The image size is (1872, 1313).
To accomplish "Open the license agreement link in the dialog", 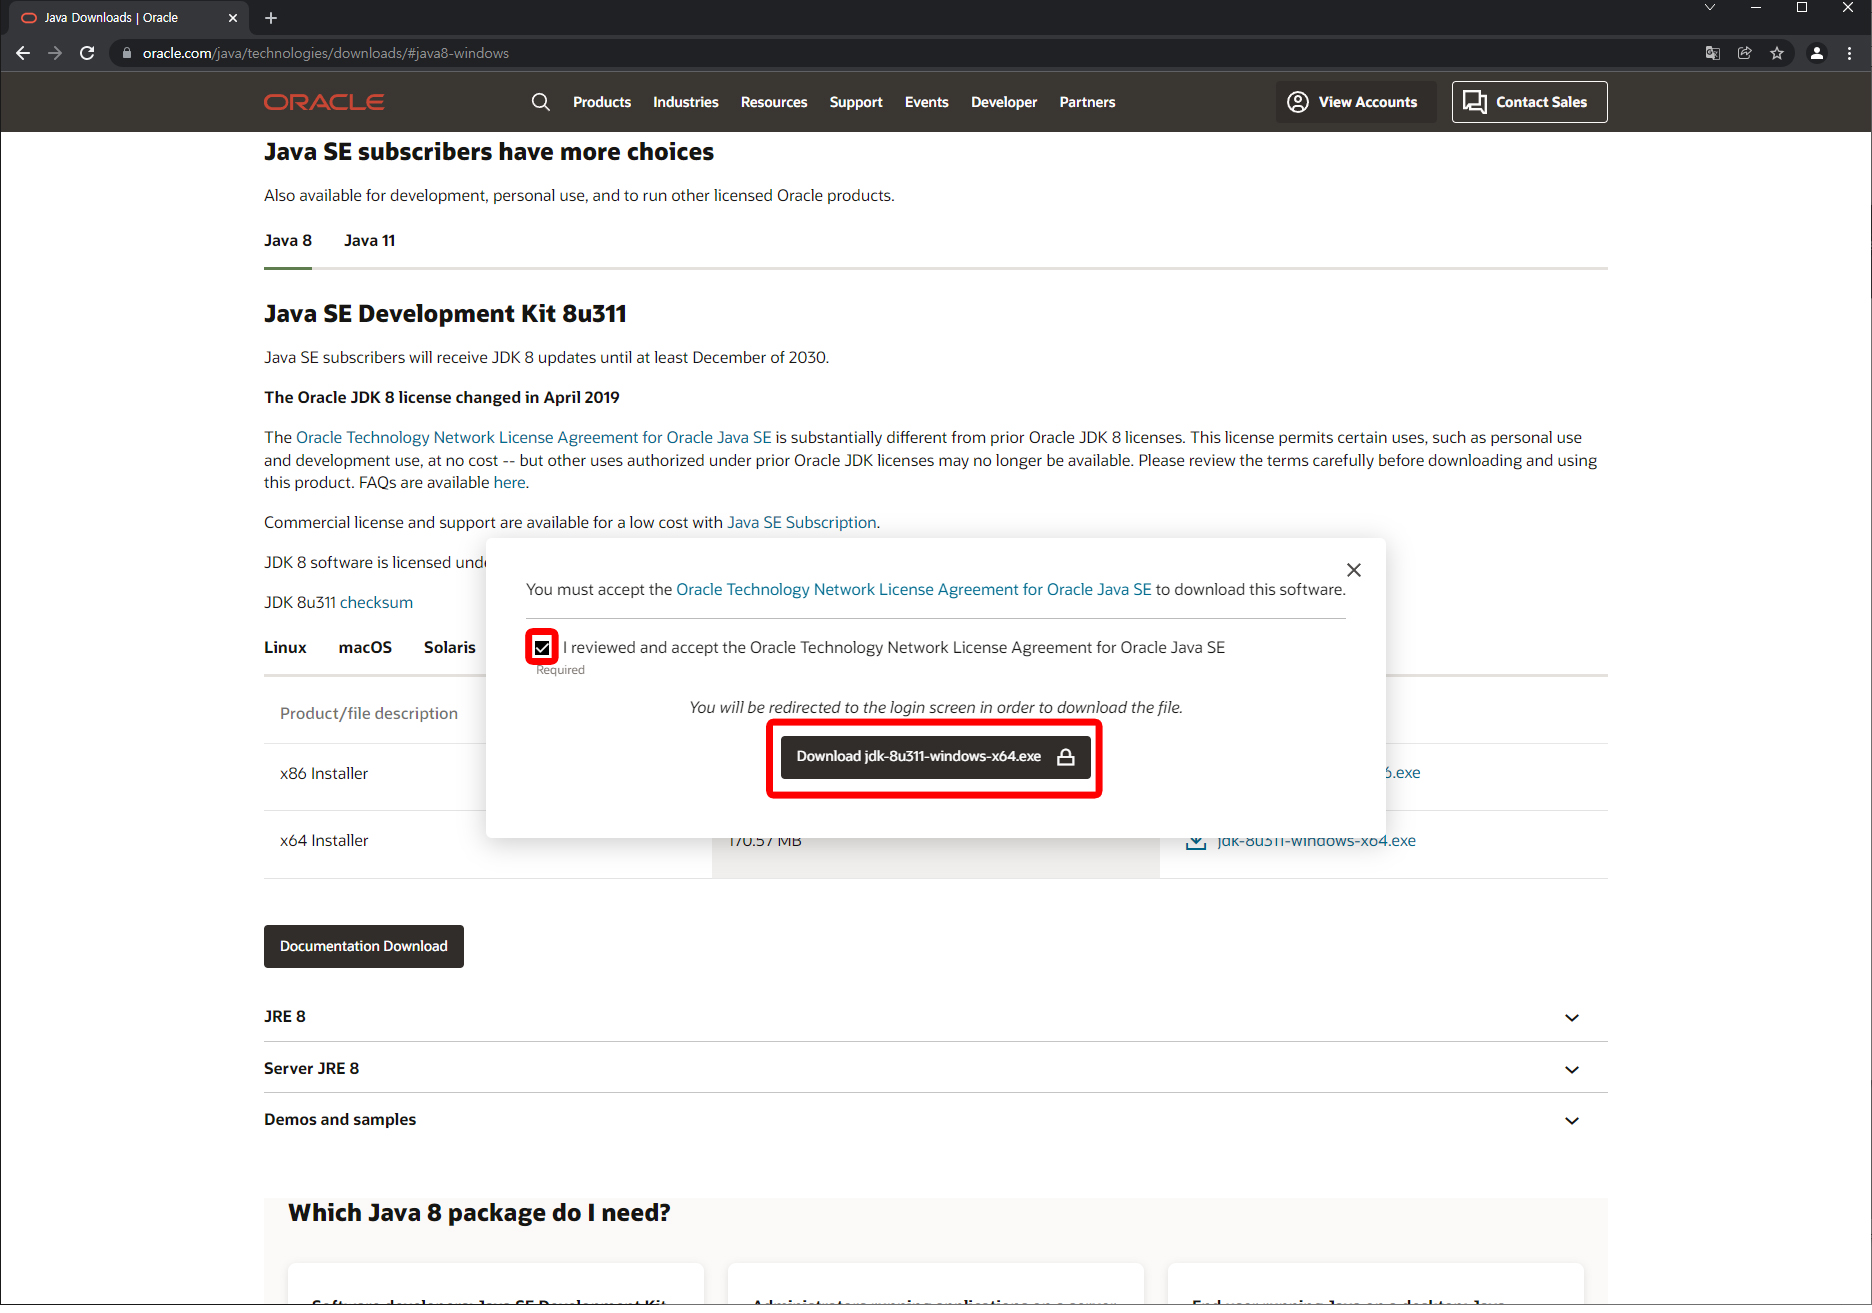I will 914,590.
